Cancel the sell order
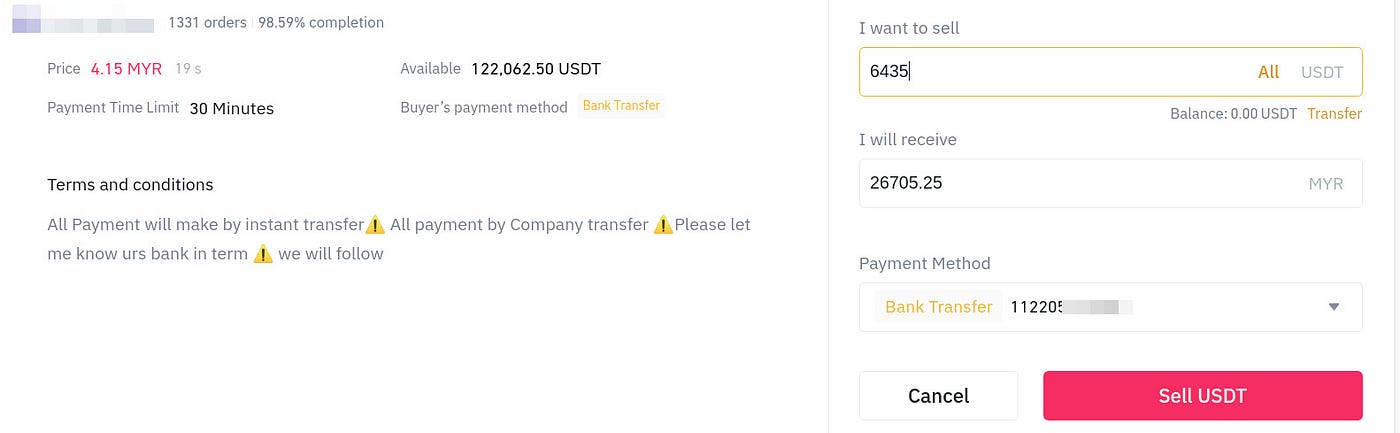The width and height of the screenshot is (1400, 433). [x=938, y=396]
